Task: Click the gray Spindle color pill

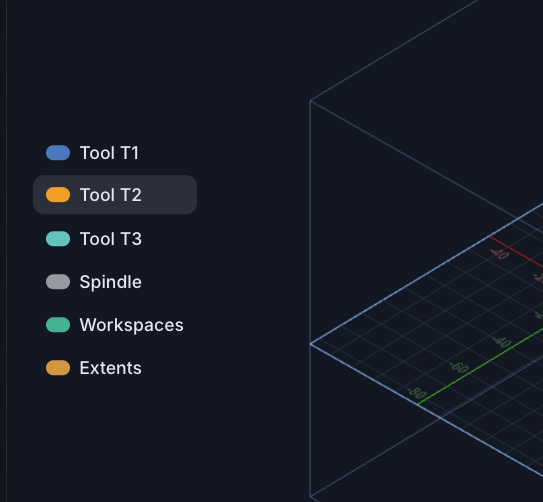Action: [x=58, y=282]
